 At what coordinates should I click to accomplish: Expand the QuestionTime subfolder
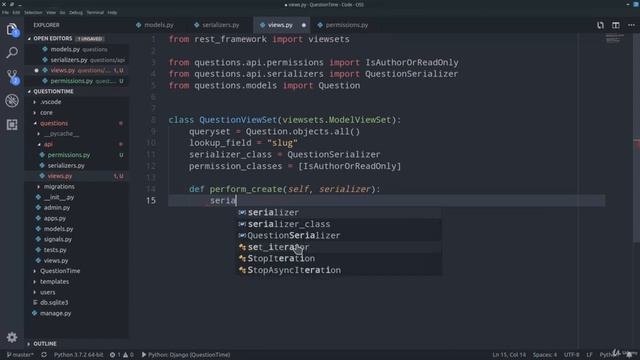pos(60,271)
